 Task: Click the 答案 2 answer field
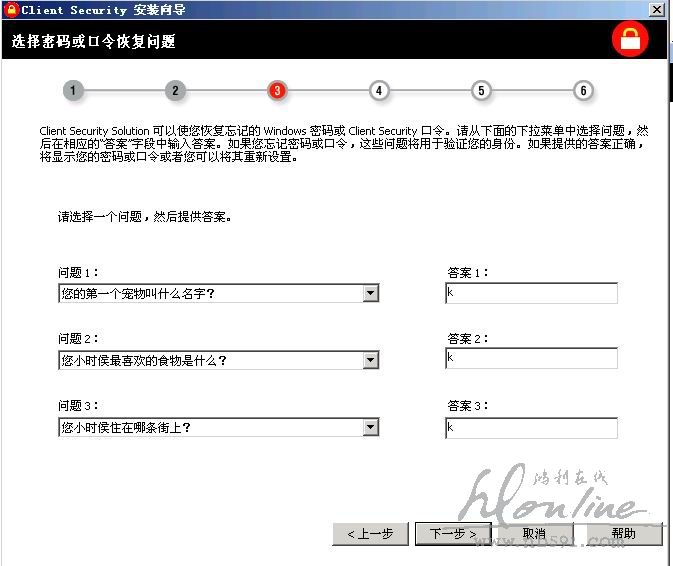coord(531,358)
